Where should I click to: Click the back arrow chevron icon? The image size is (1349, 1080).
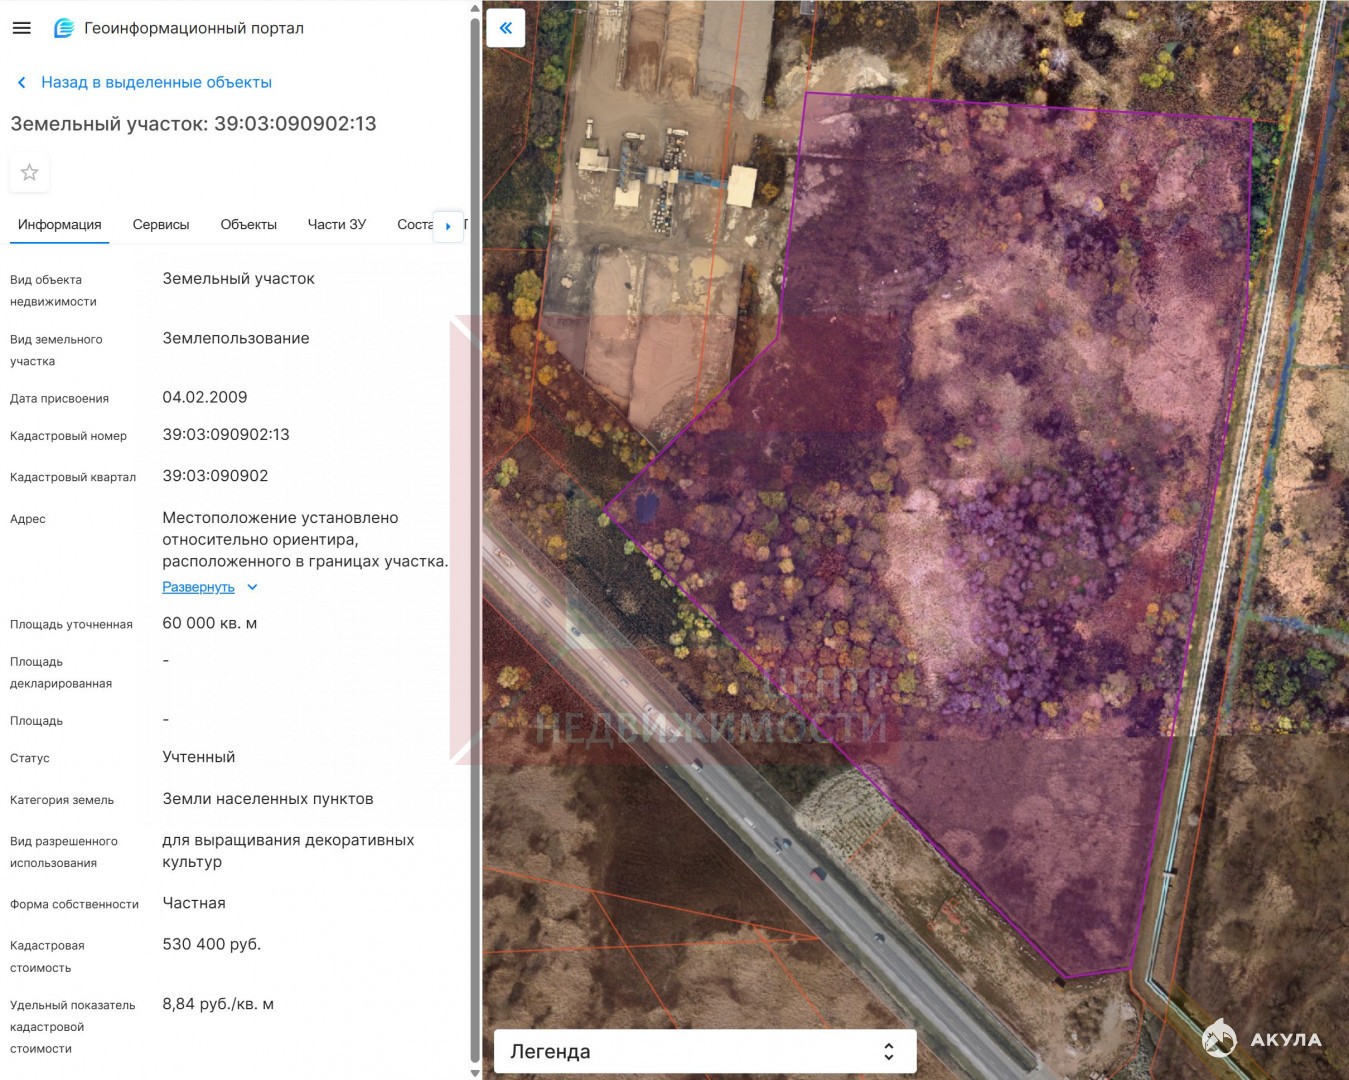(x=22, y=83)
